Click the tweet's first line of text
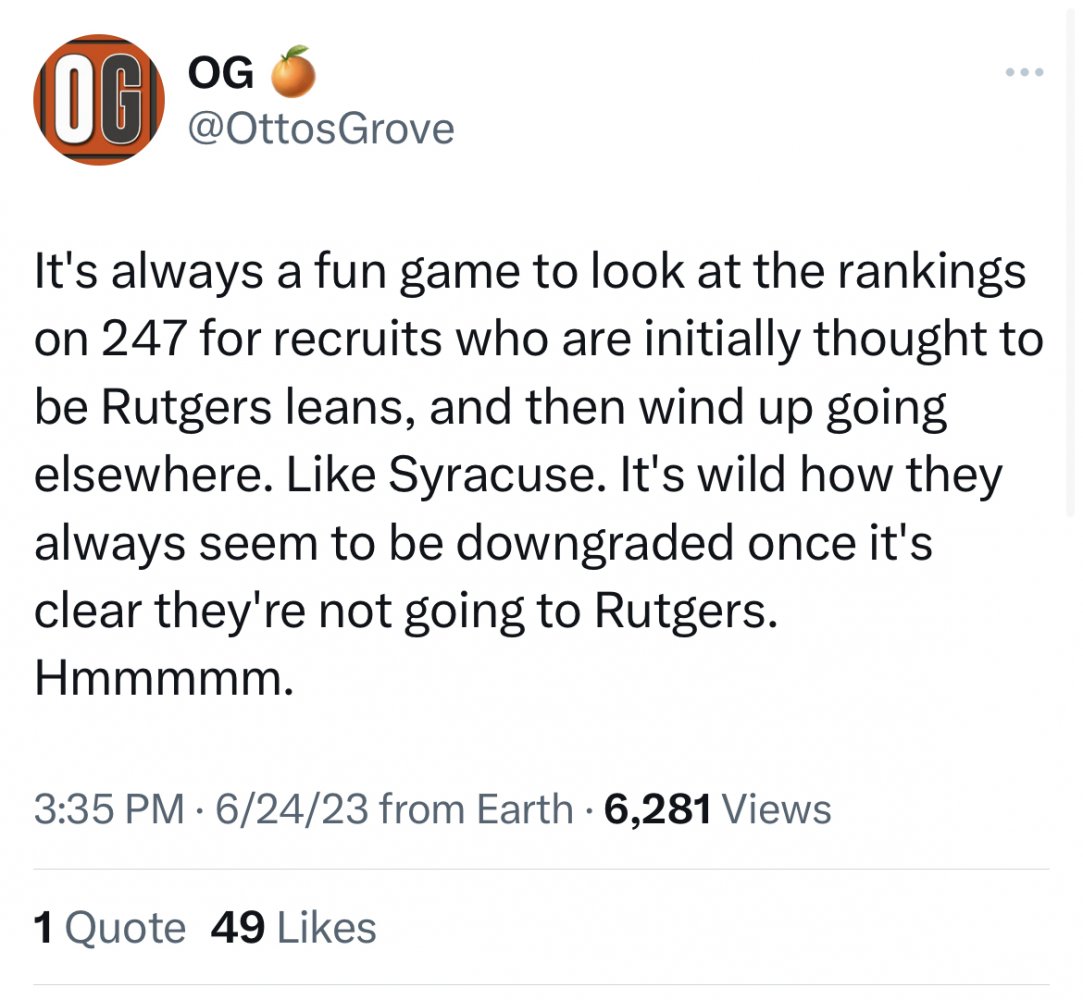 [x=530, y=273]
